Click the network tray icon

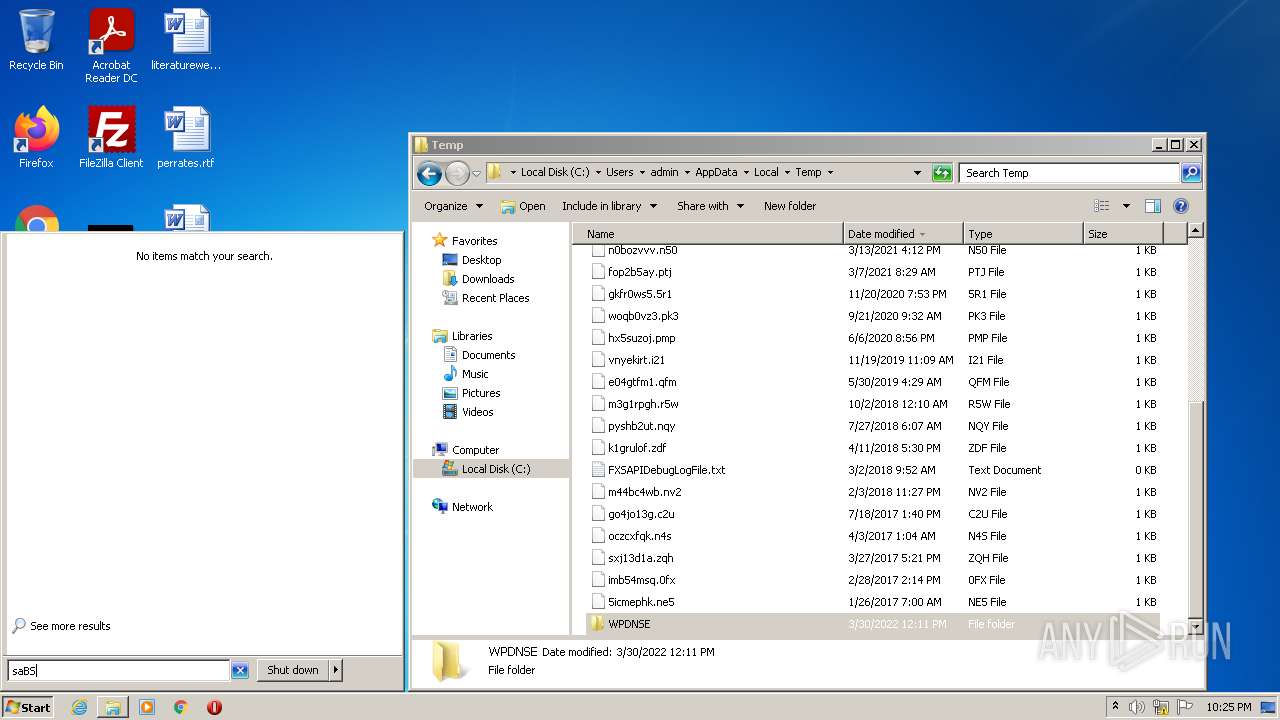pyautogui.click(x=1161, y=707)
